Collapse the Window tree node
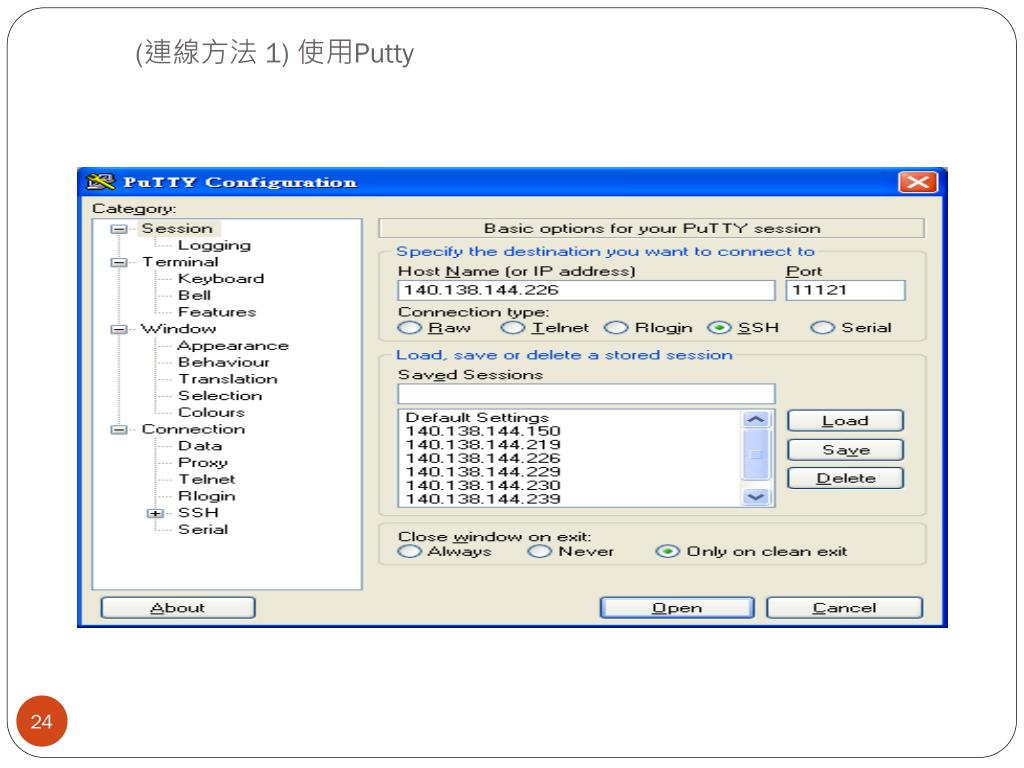This screenshot has height=768, width=1024. point(119,329)
